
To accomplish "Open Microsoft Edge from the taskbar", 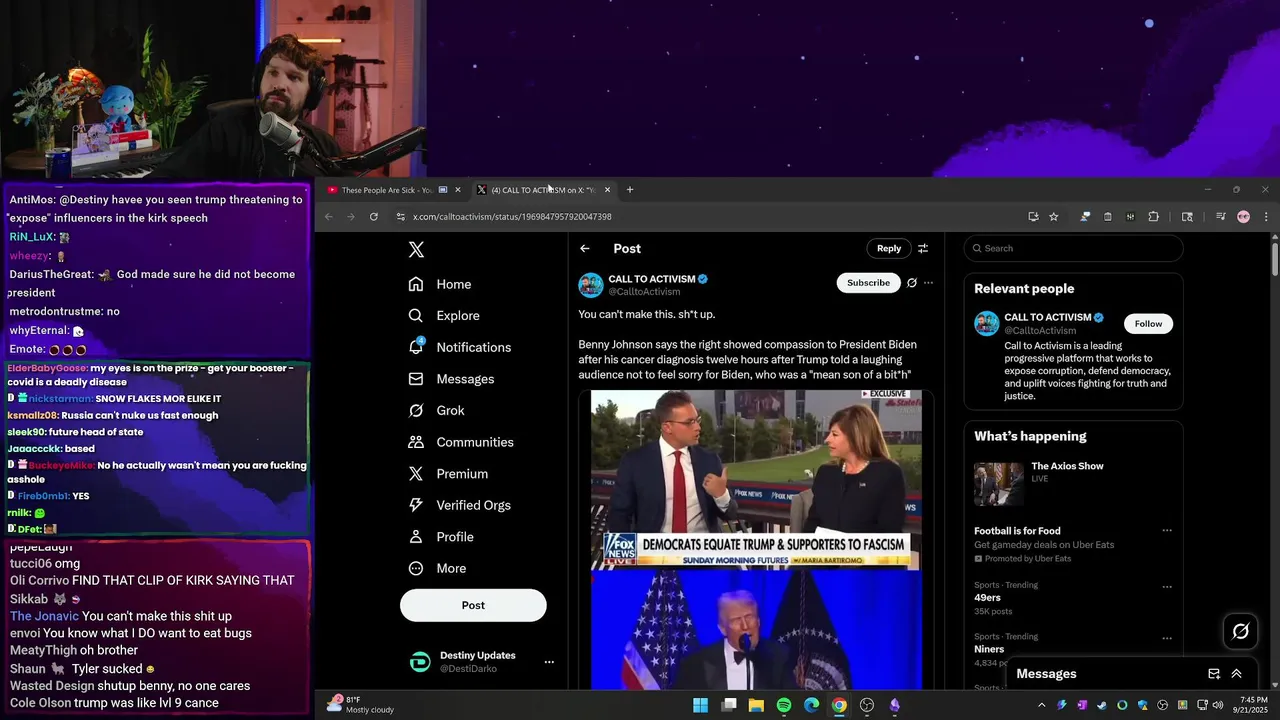I will (x=812, y=705).
